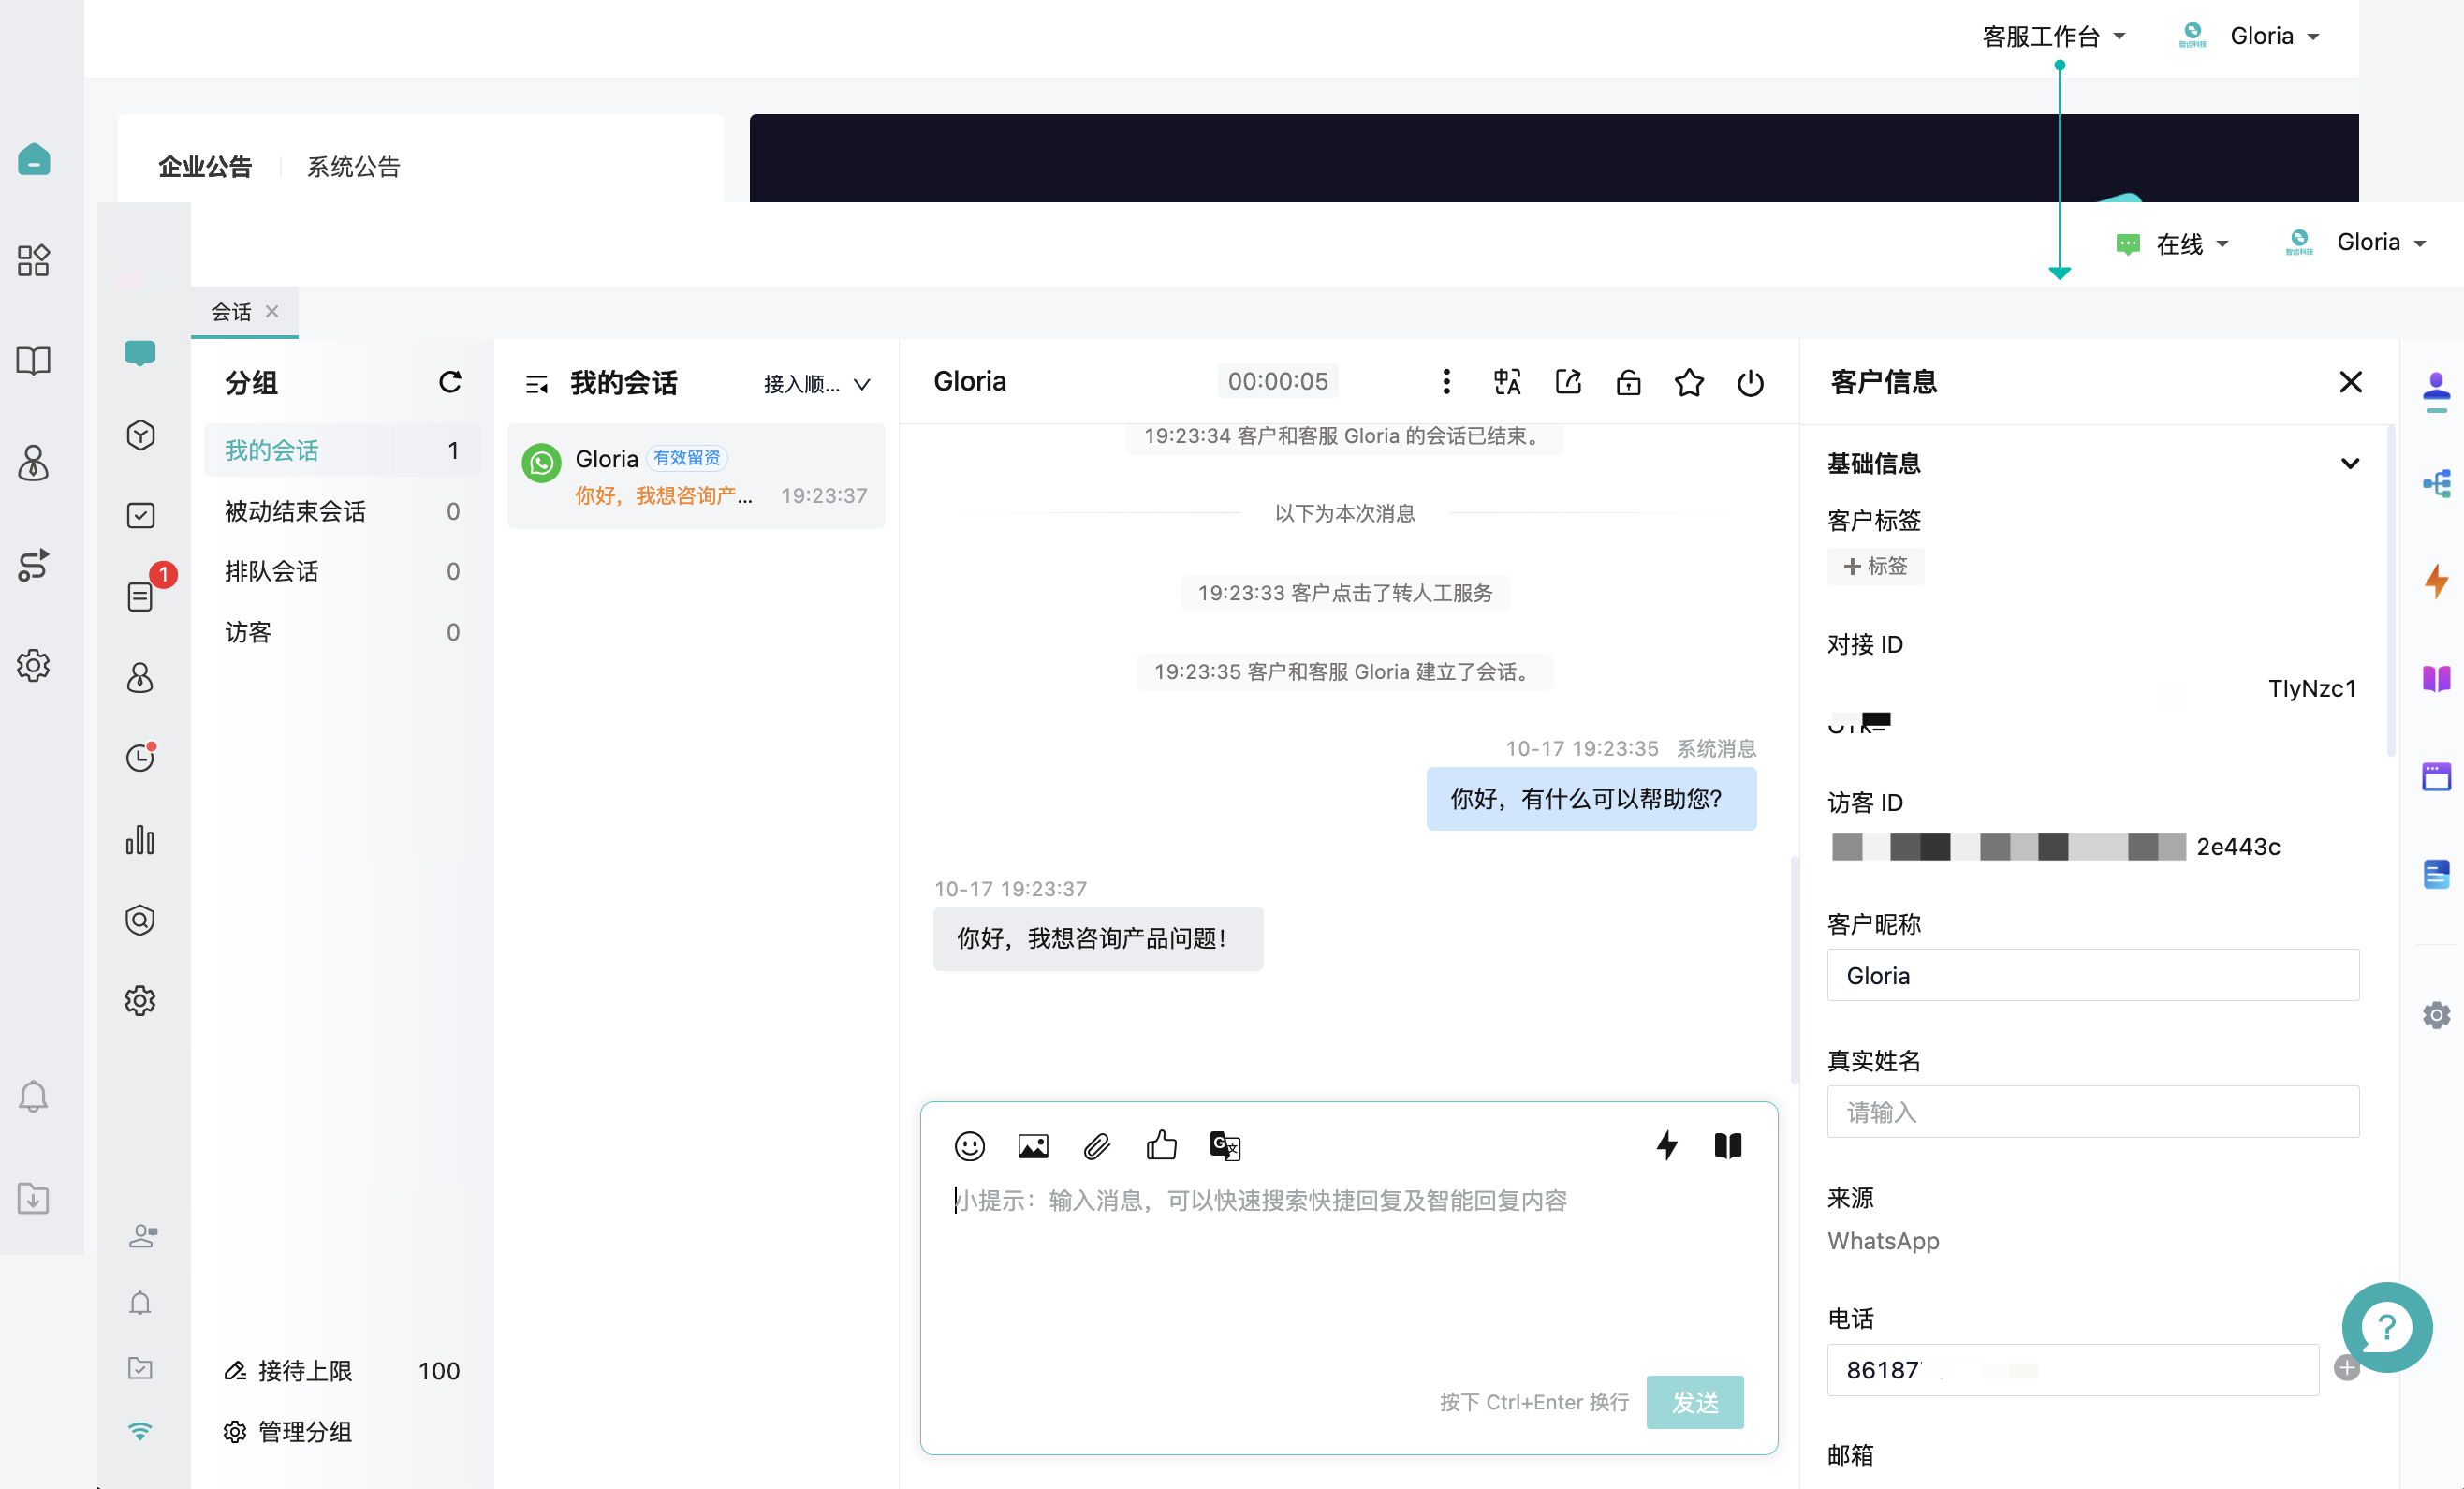
Task: Collapse the 基础信息 section
Action: point(2350,463)
